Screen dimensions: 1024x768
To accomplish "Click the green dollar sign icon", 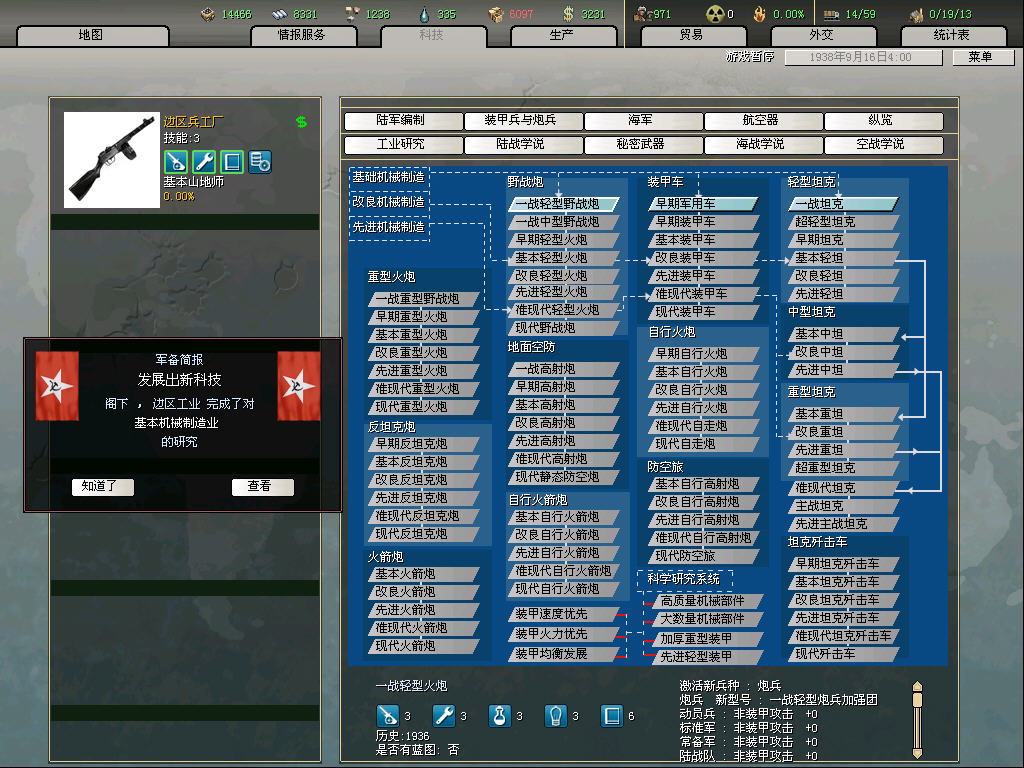I will [301, 122].
